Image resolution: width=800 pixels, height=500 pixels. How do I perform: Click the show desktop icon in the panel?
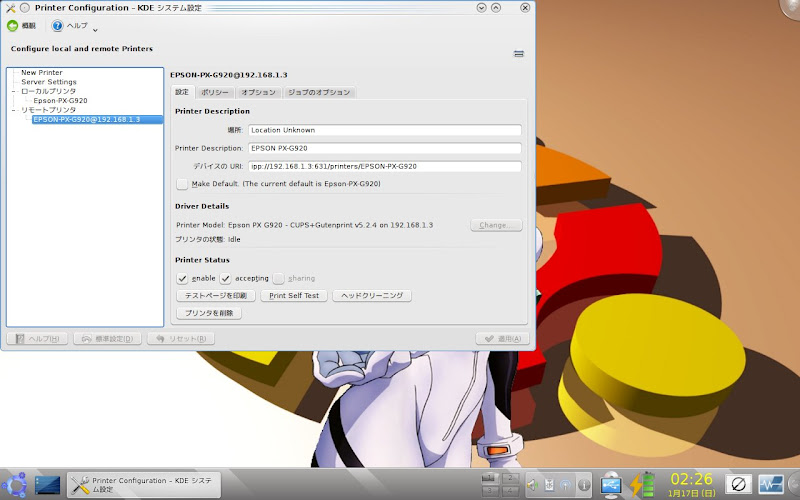click(47, 485)
